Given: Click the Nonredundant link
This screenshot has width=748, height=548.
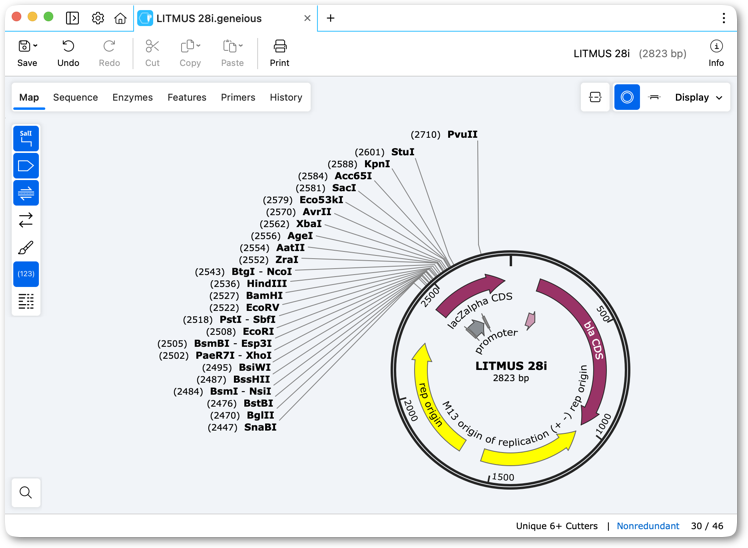Looking at the screenshot, I should click(648, 526).
